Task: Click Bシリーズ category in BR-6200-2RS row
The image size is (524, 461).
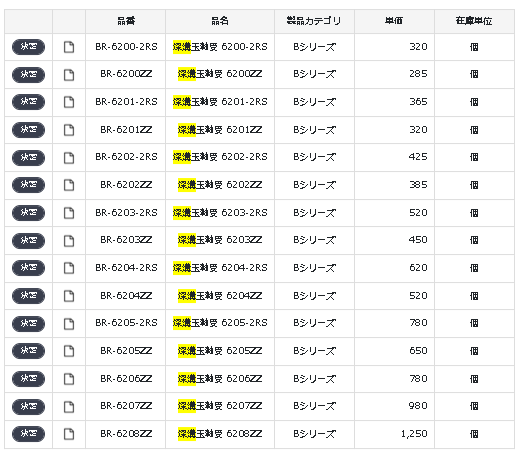Action: (x=314, y=47)
